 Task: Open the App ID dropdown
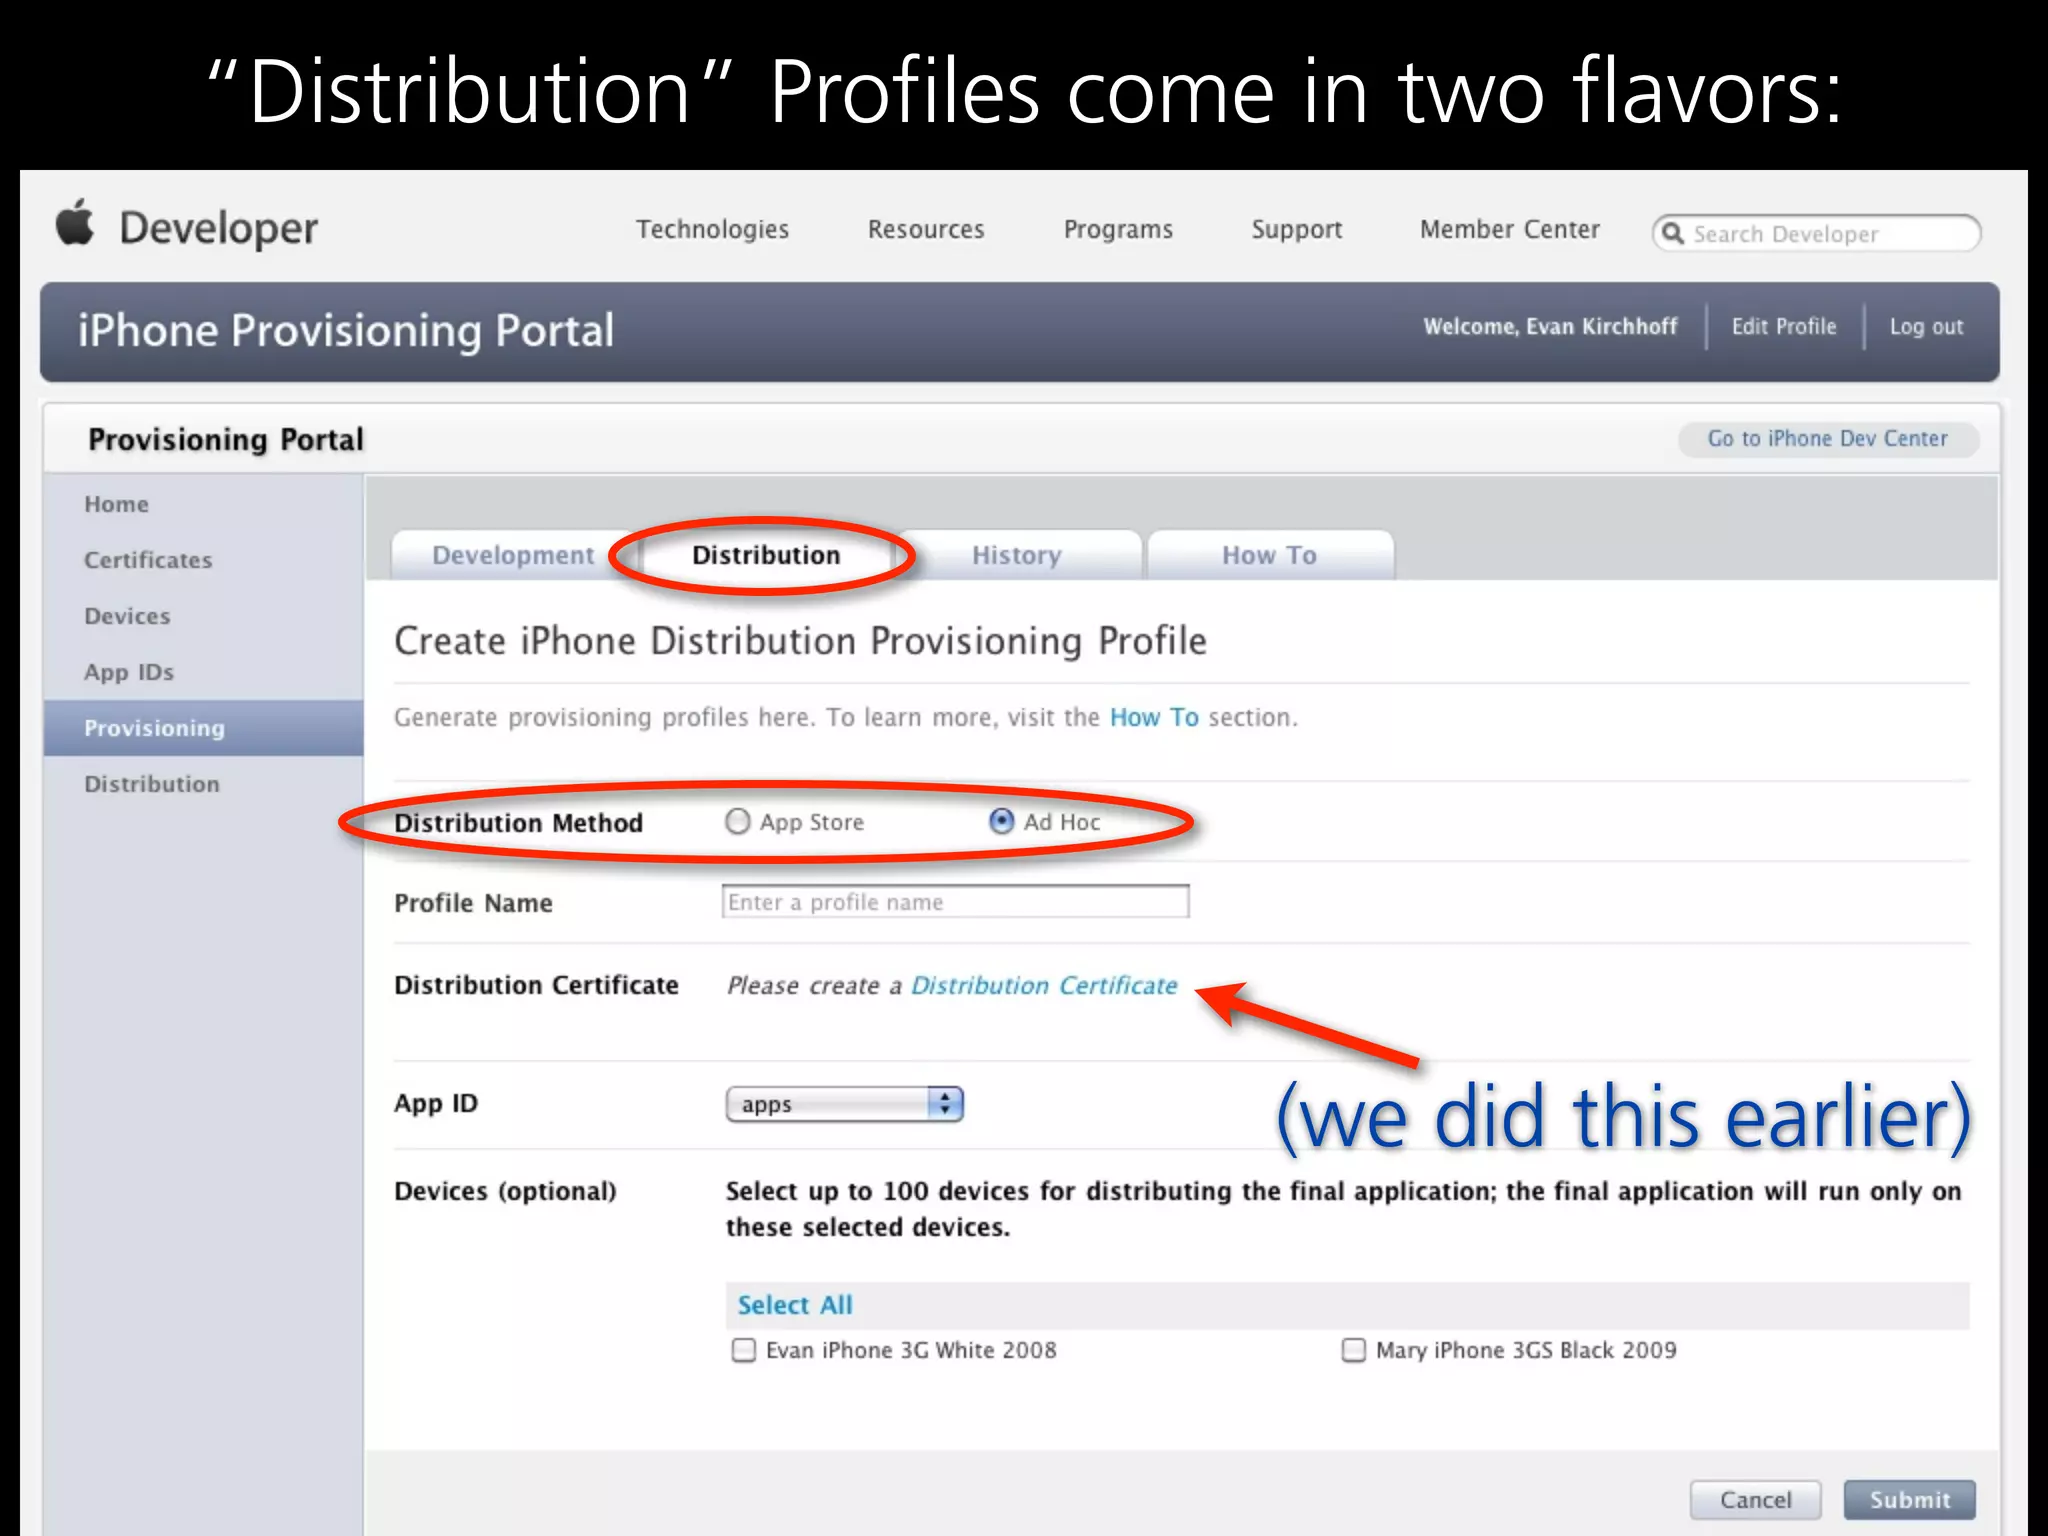pyautogui.click(x=845, y=1104)
